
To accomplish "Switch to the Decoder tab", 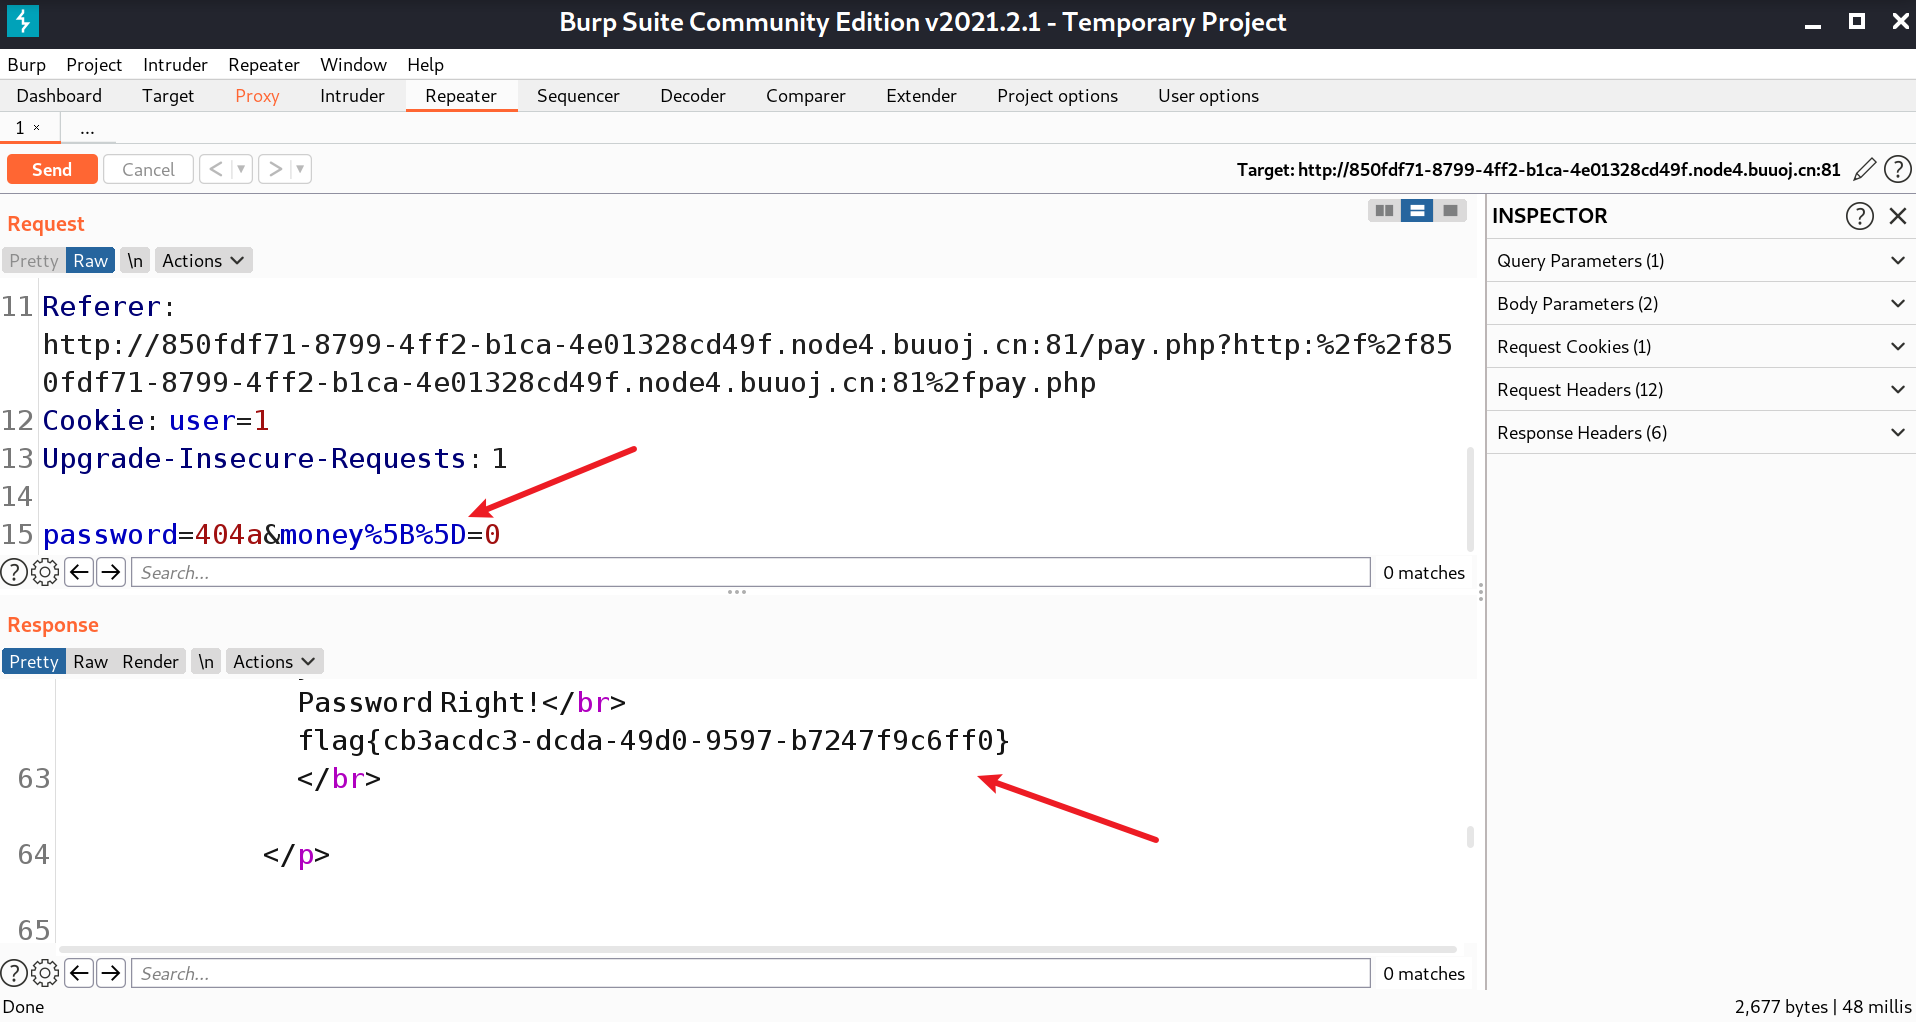I will 693,96.
